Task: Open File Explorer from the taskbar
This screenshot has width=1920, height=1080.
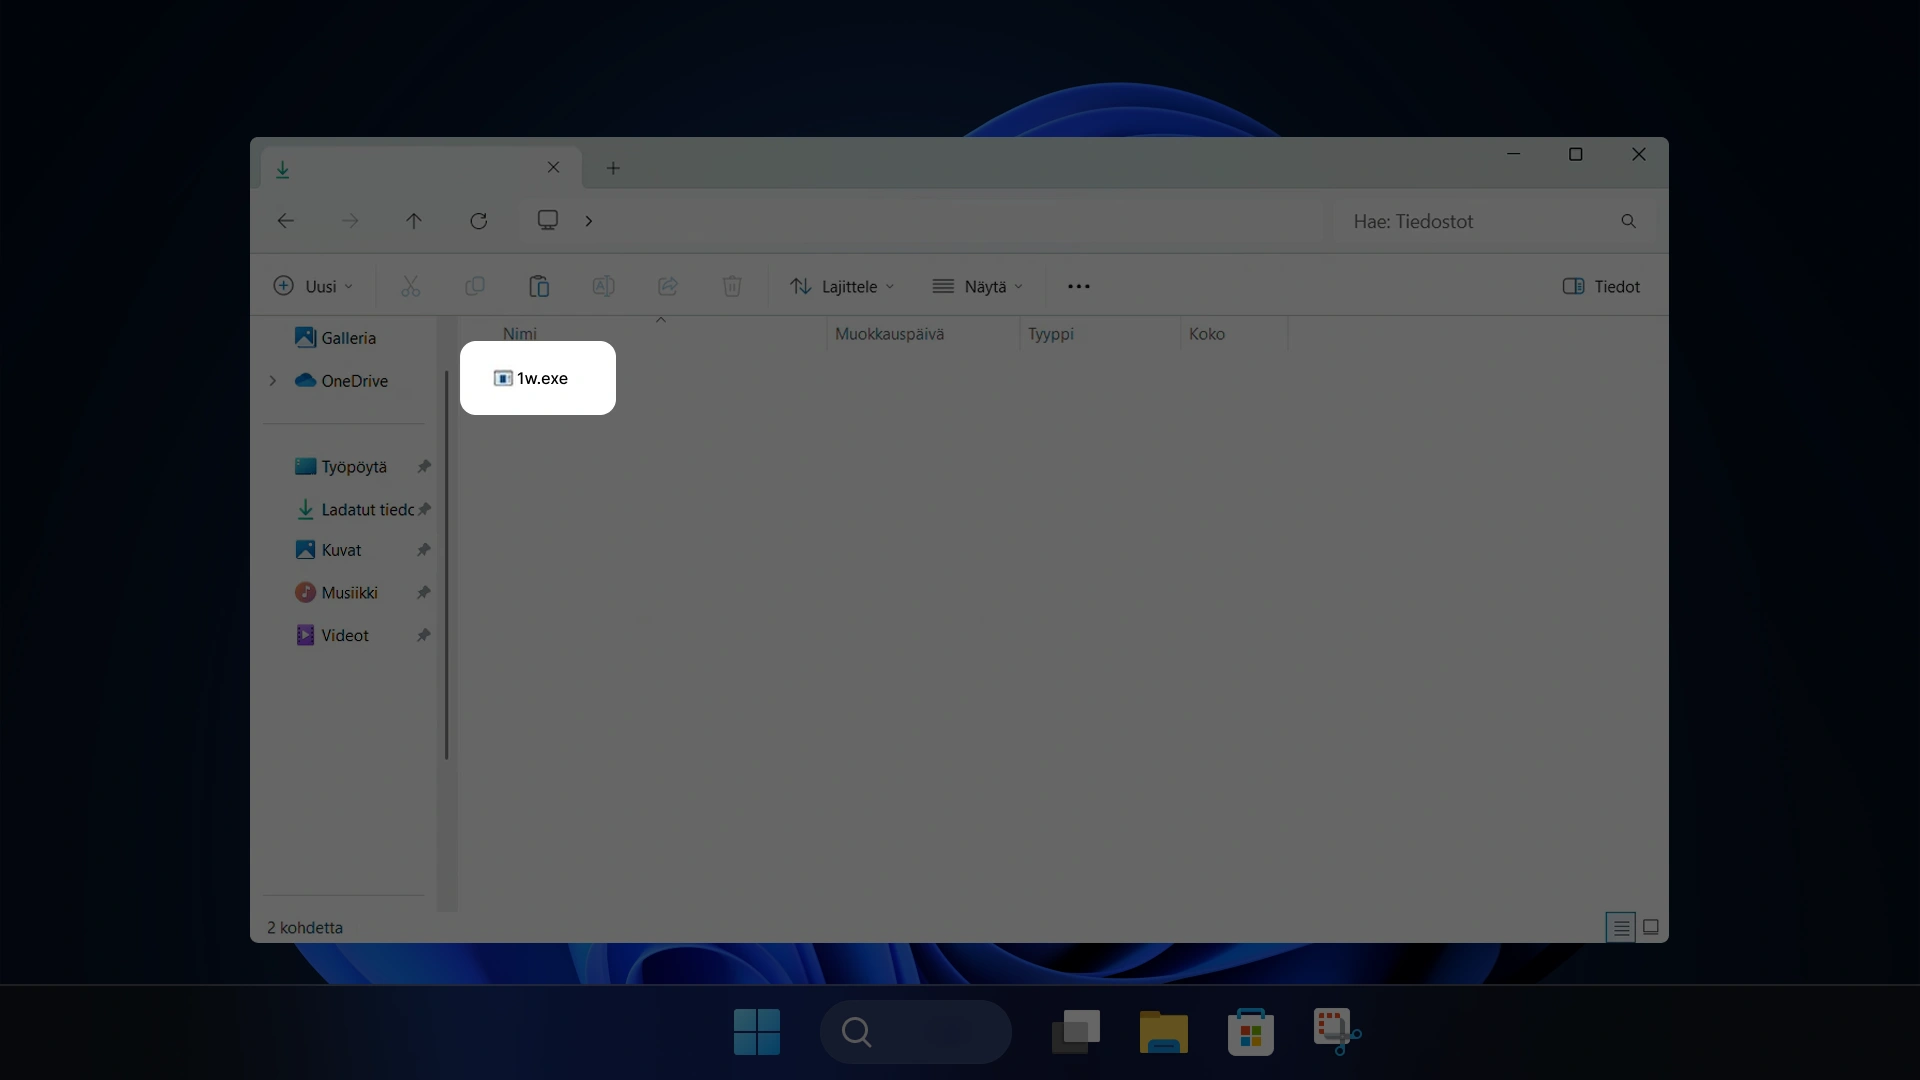Action: tap(1163, 1032)
